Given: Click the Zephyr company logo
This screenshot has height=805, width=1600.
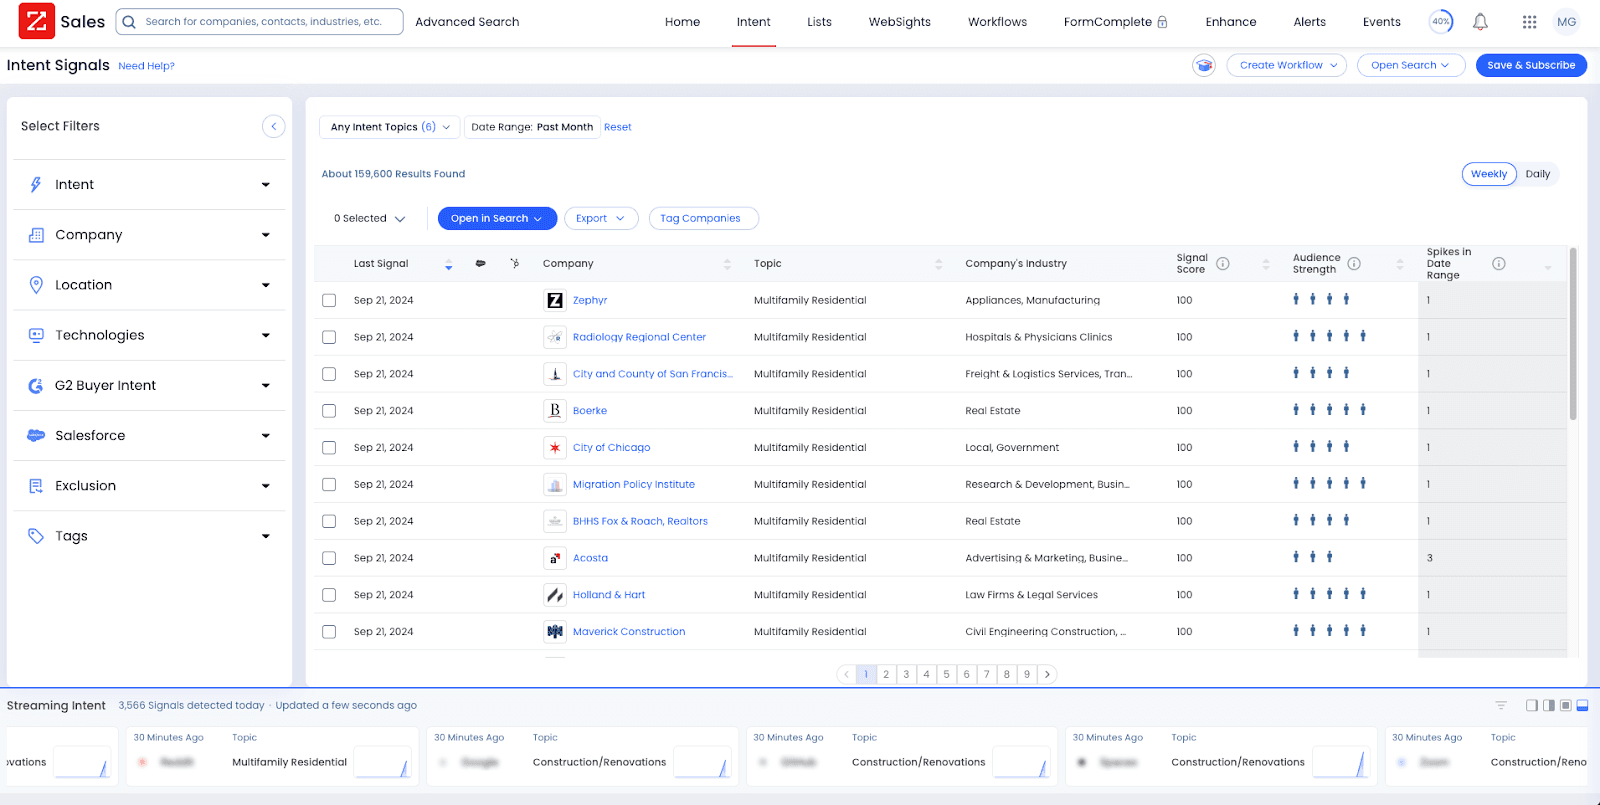Looking at the screenshot, I should 555,300.
